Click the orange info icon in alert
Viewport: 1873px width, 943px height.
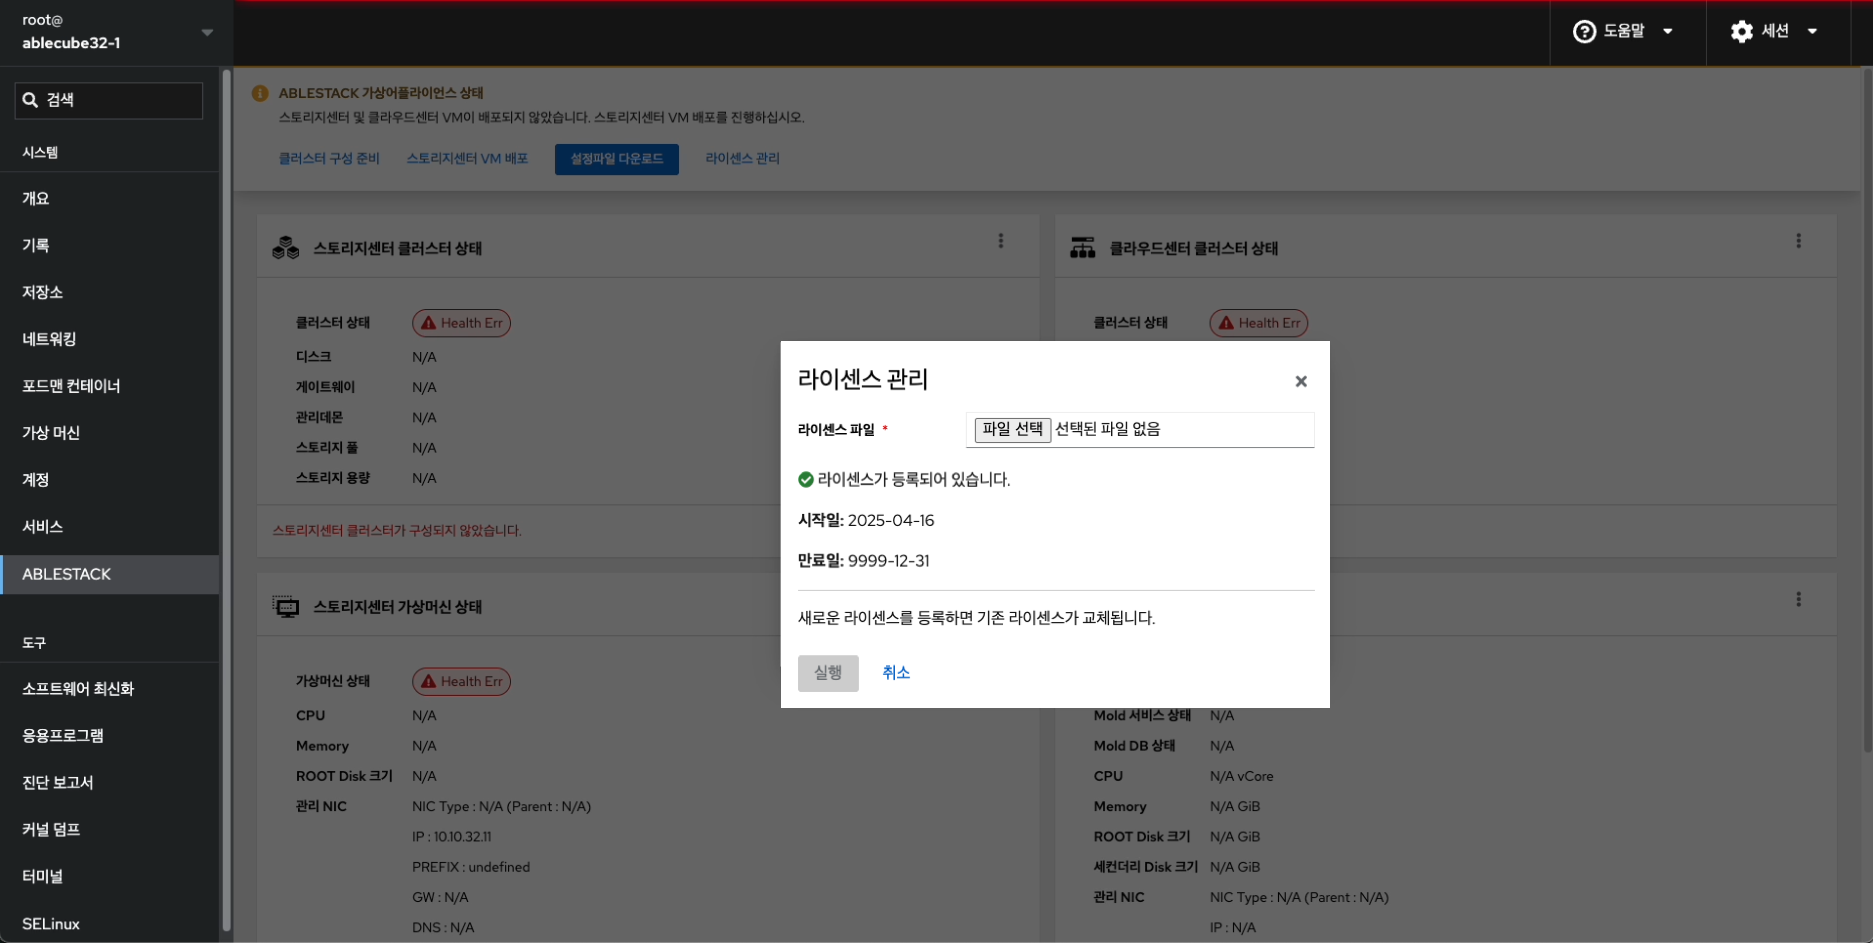[x=260, y=93]
